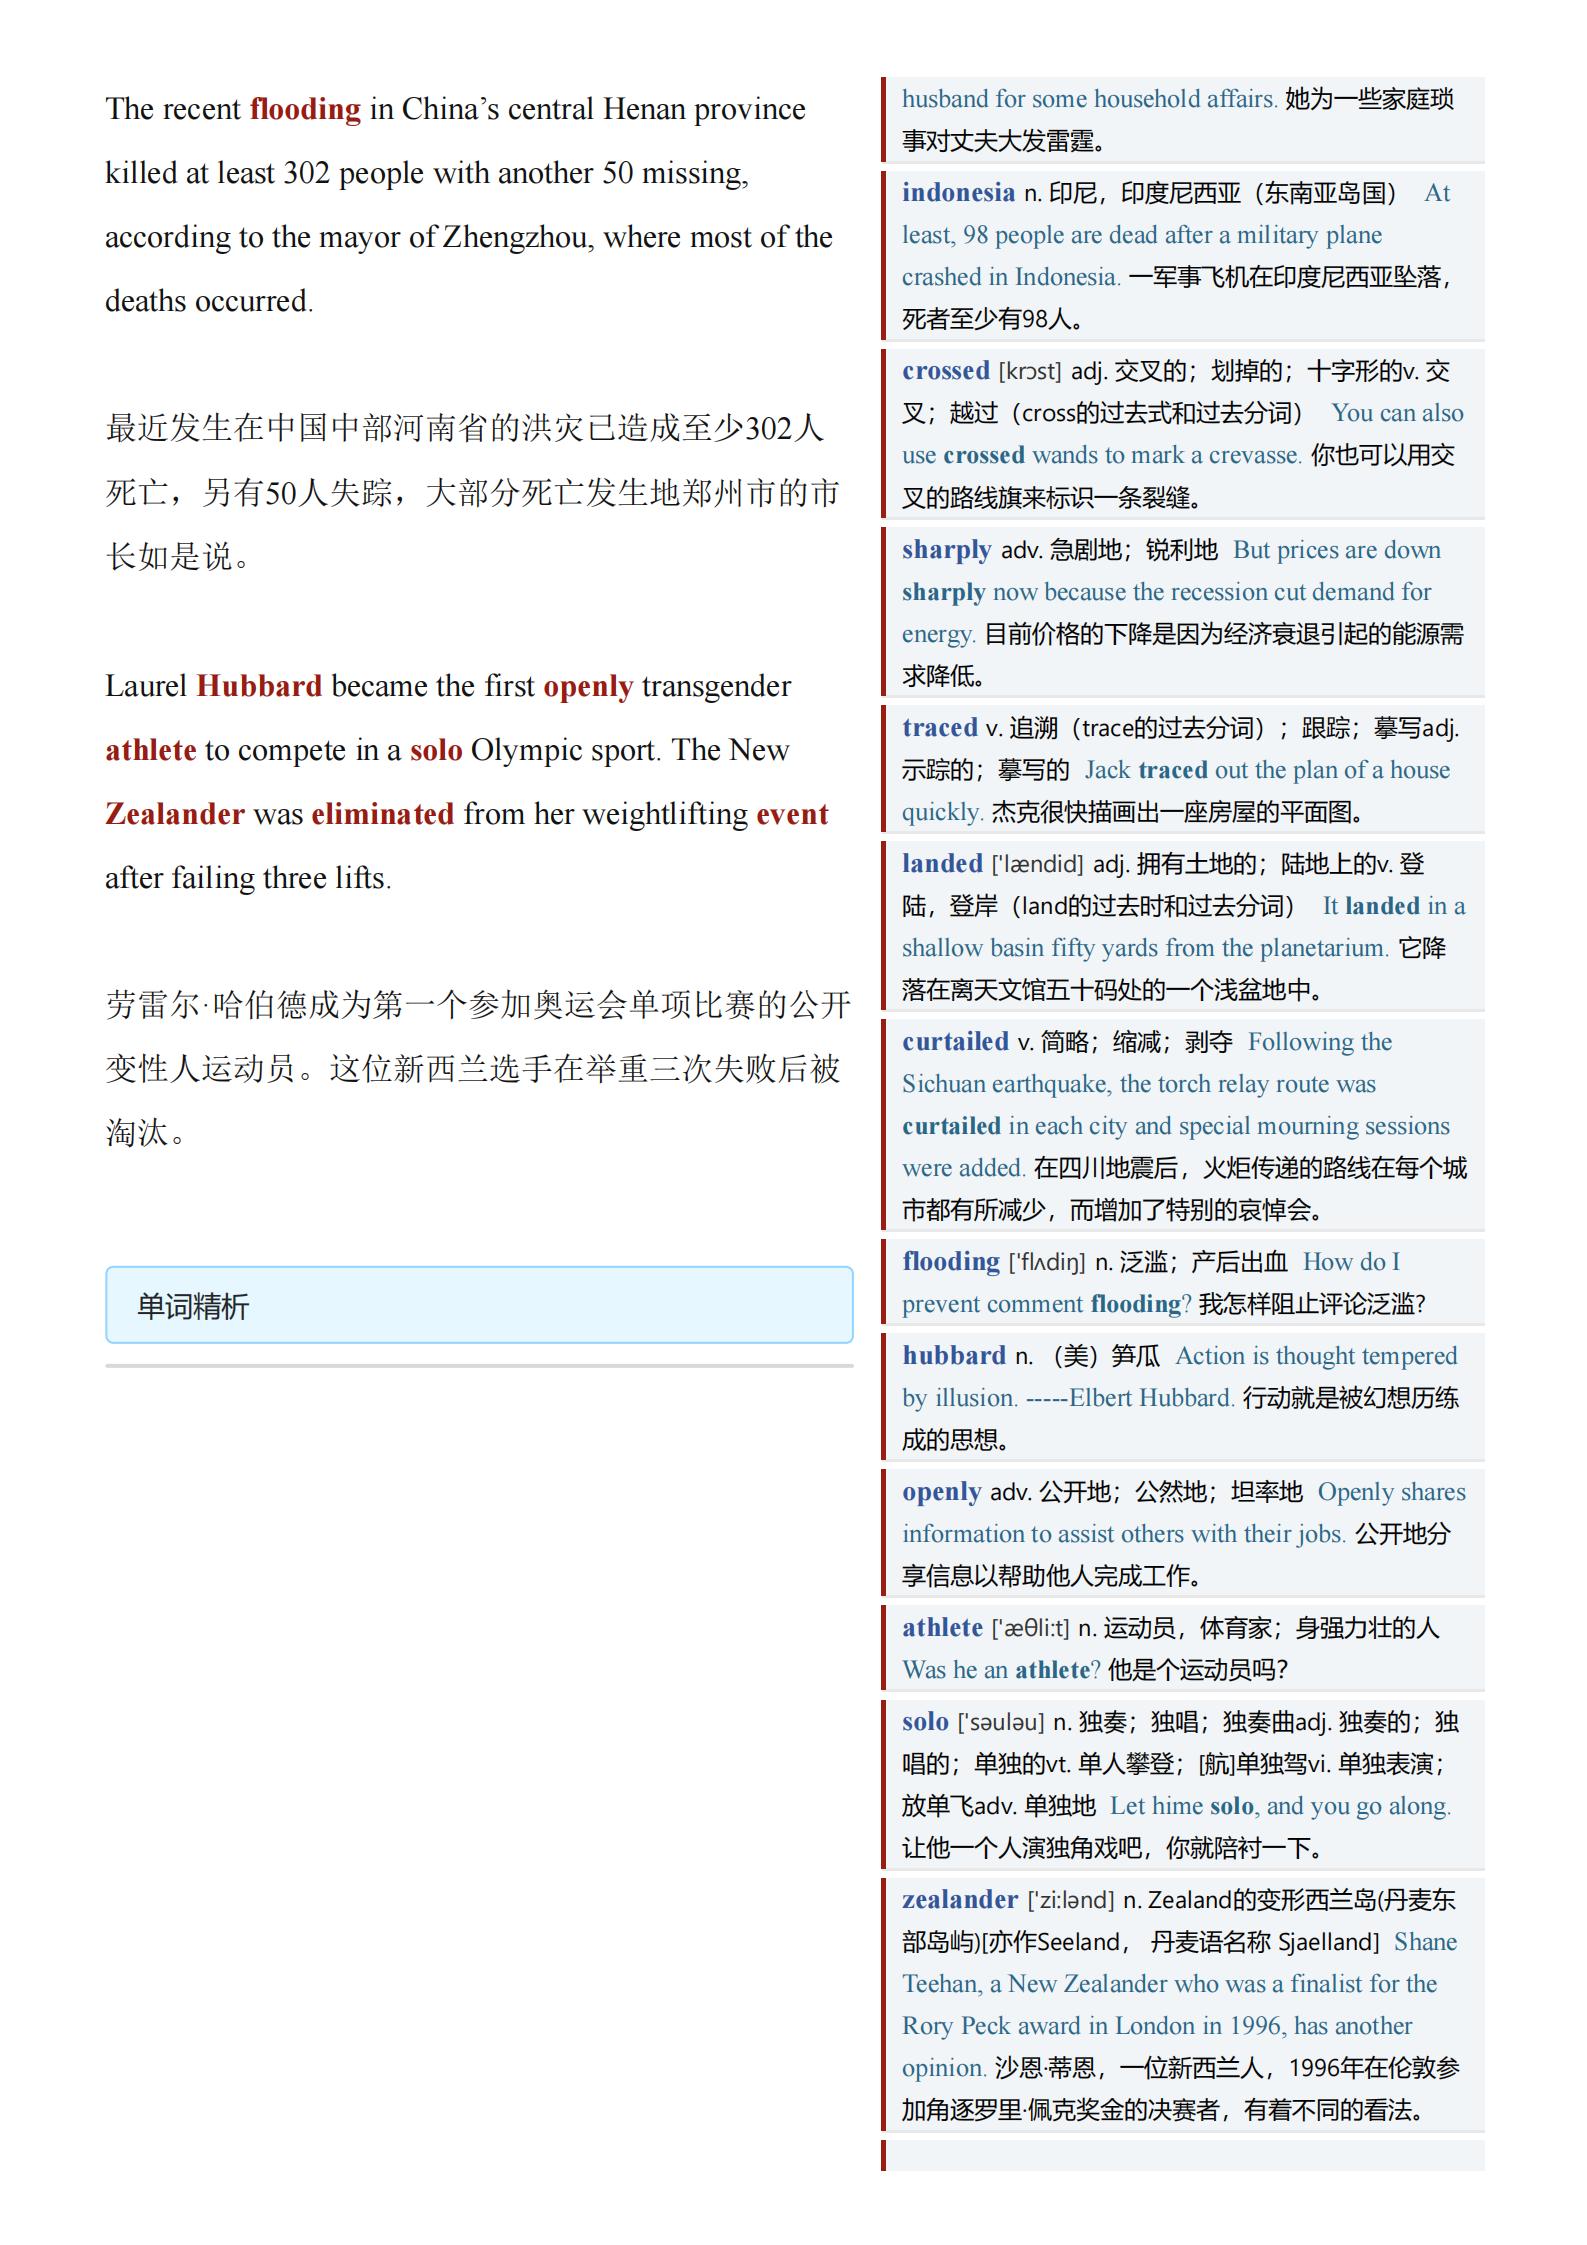Click the sentence 'Was he an athlete?'
Screen dimensions: 1587x2245
(1001, 1670)
